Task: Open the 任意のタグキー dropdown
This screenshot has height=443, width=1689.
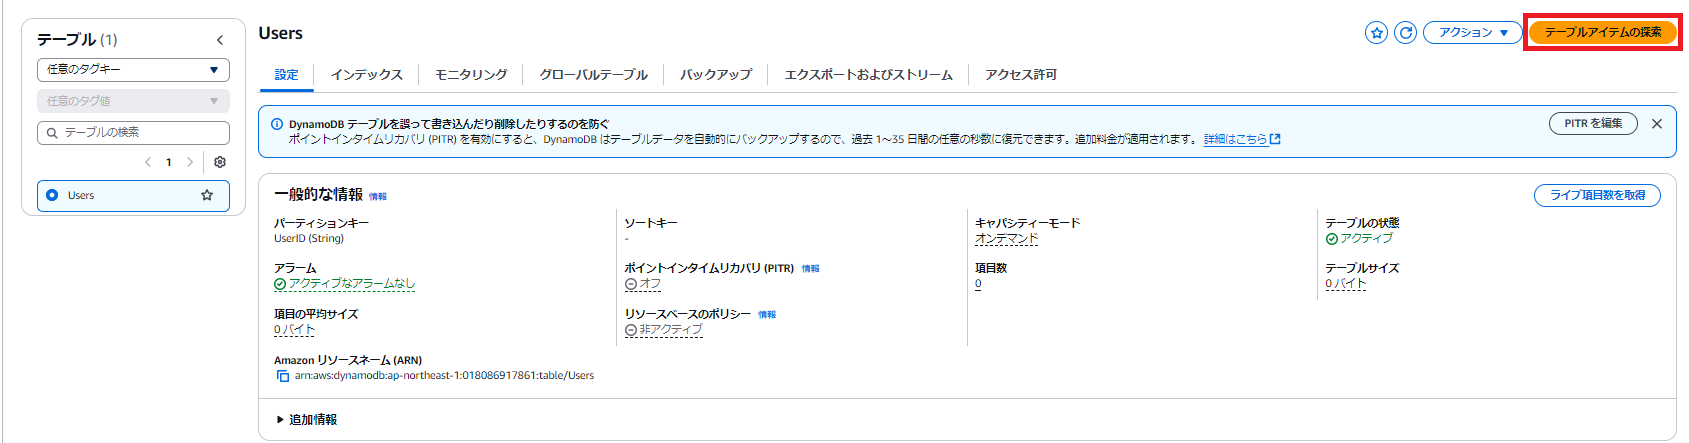Action: tap(133, 70)
